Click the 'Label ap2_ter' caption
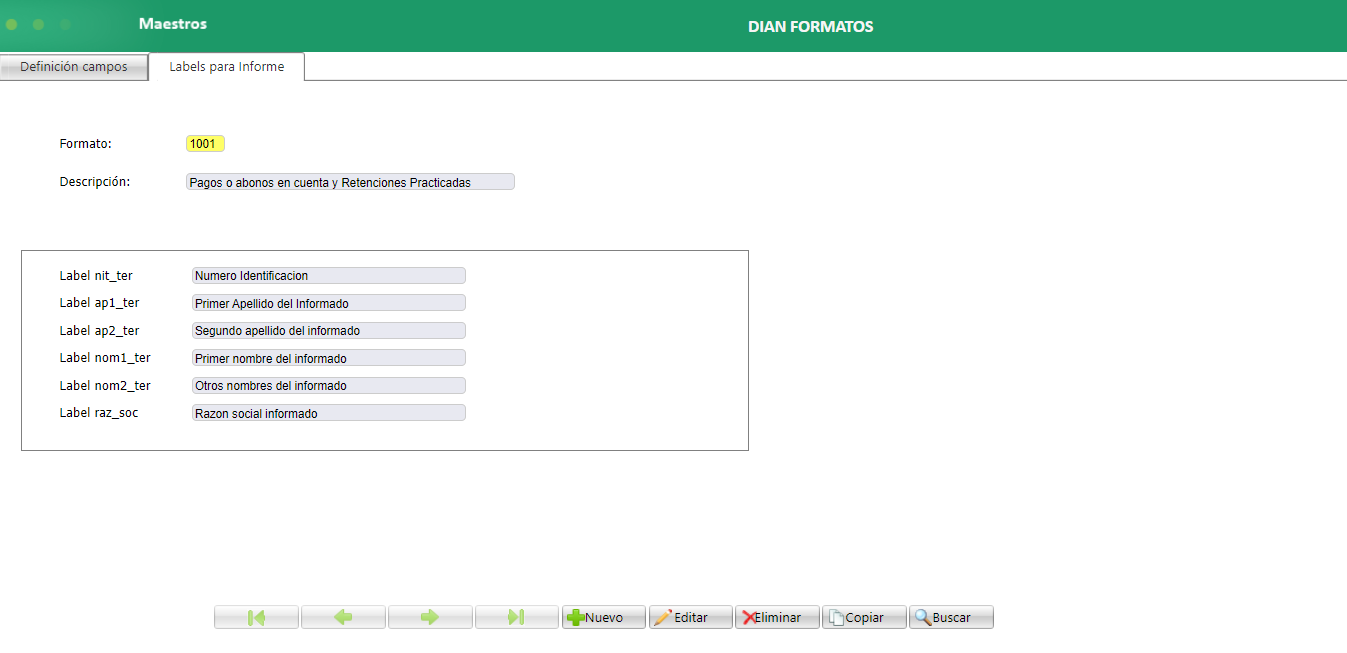This screenshot has width=1347, height=653. 99,330
